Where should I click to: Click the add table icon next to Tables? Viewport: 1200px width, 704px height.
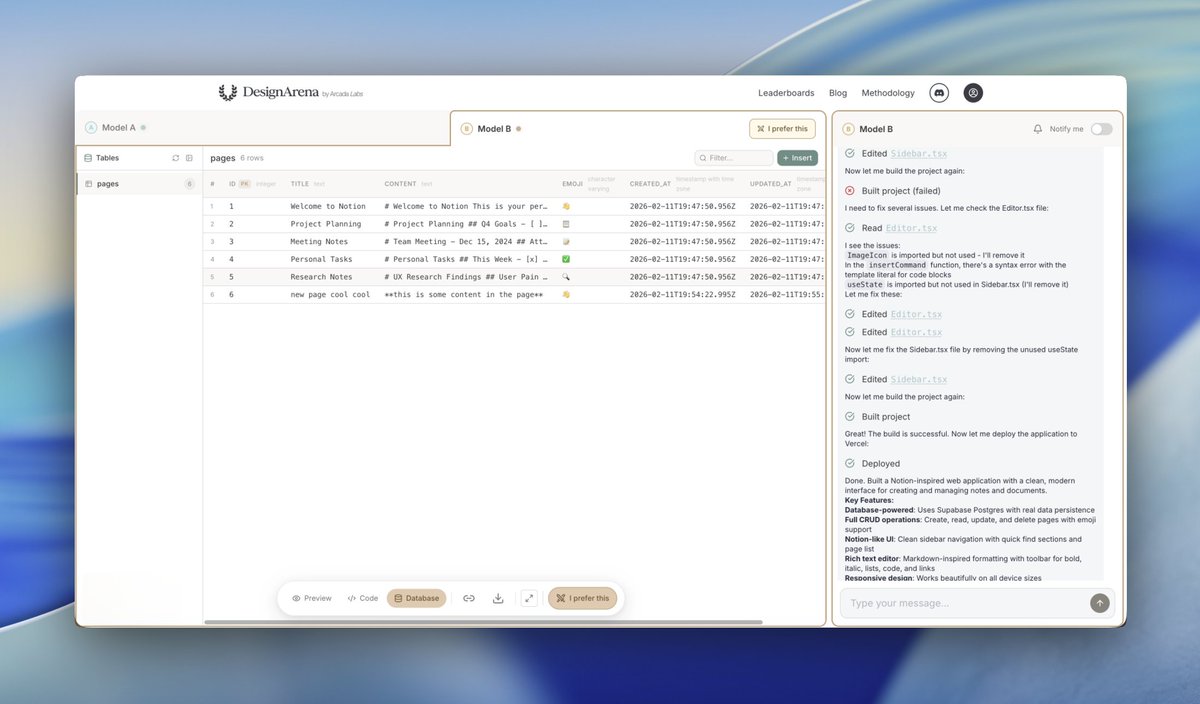click(x=189, y=157)
